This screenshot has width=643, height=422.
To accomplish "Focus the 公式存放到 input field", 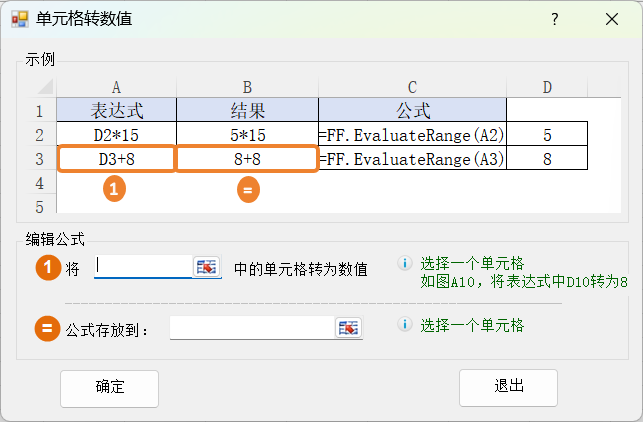I will tap(252, 327).
